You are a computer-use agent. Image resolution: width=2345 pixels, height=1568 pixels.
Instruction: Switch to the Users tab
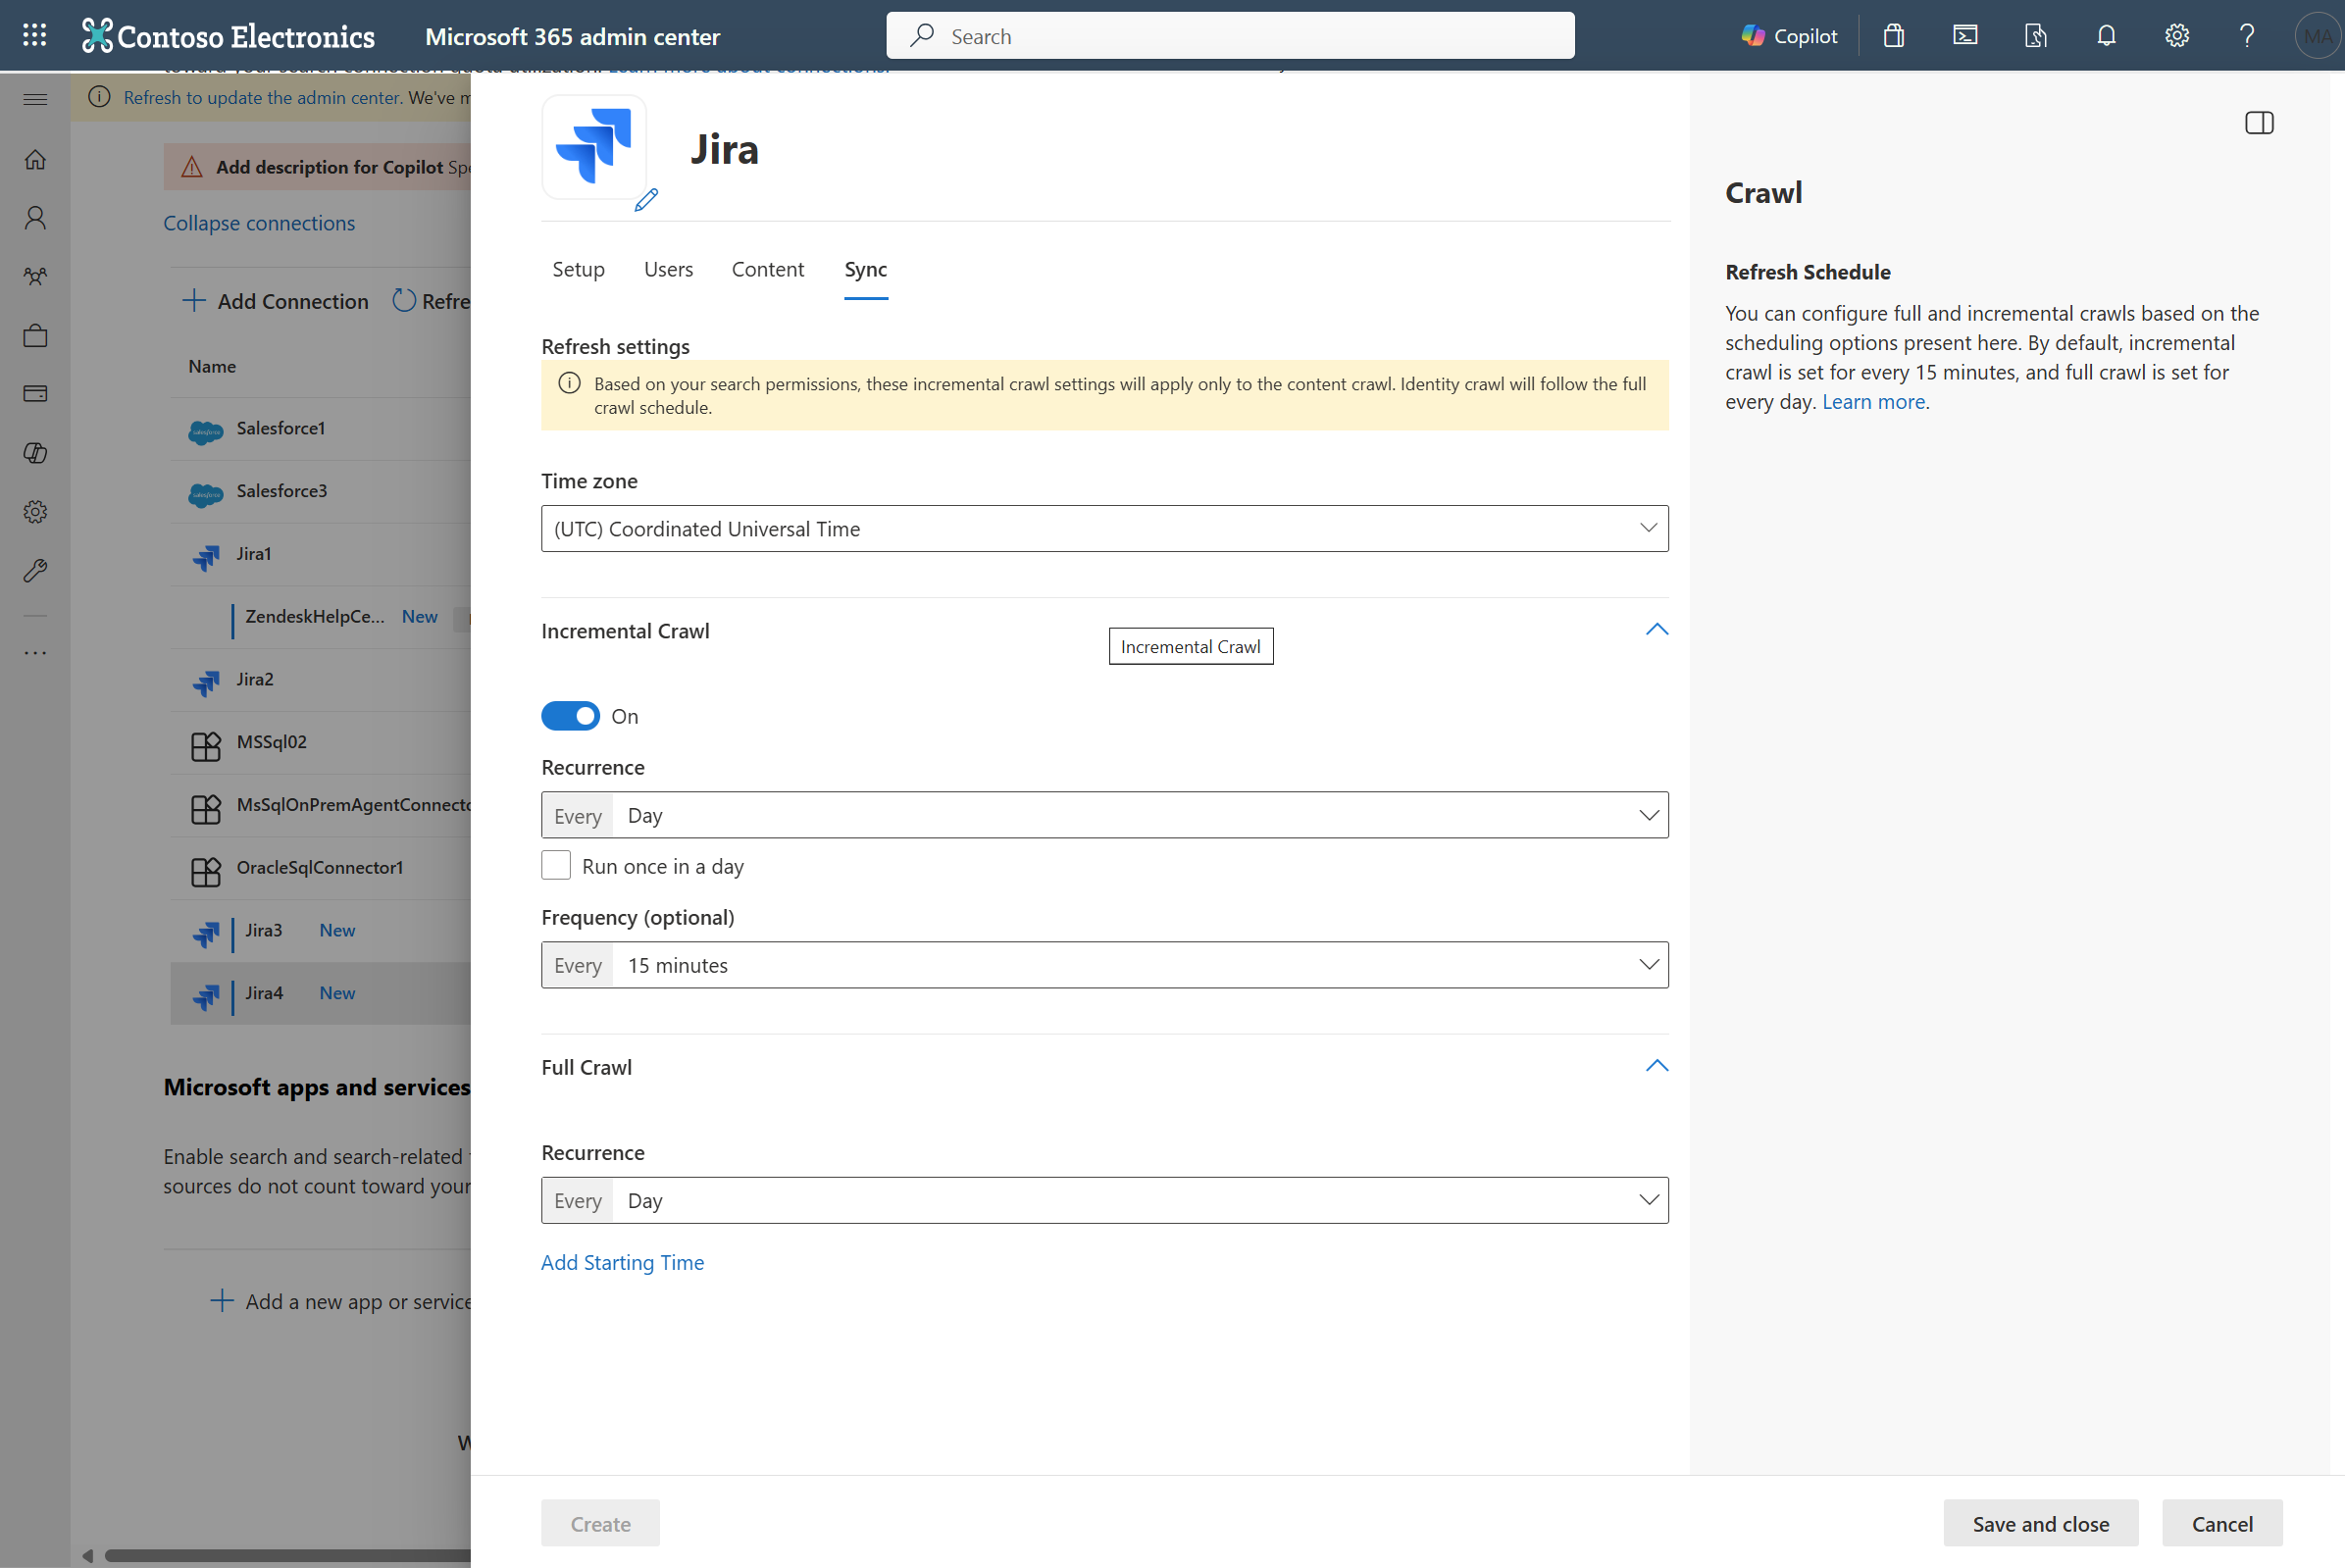pos(668,269)
